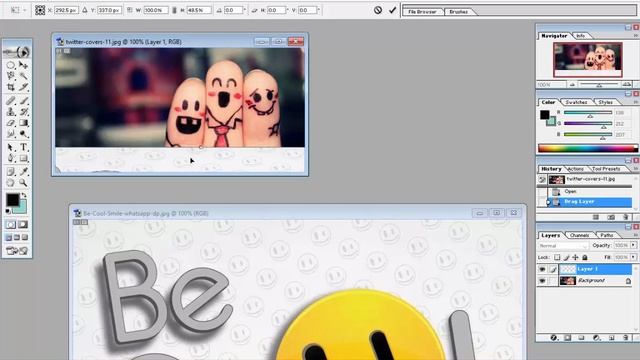Switch to the Channels tab
Viewport: 640px width, 360px height.
point(580,235)
